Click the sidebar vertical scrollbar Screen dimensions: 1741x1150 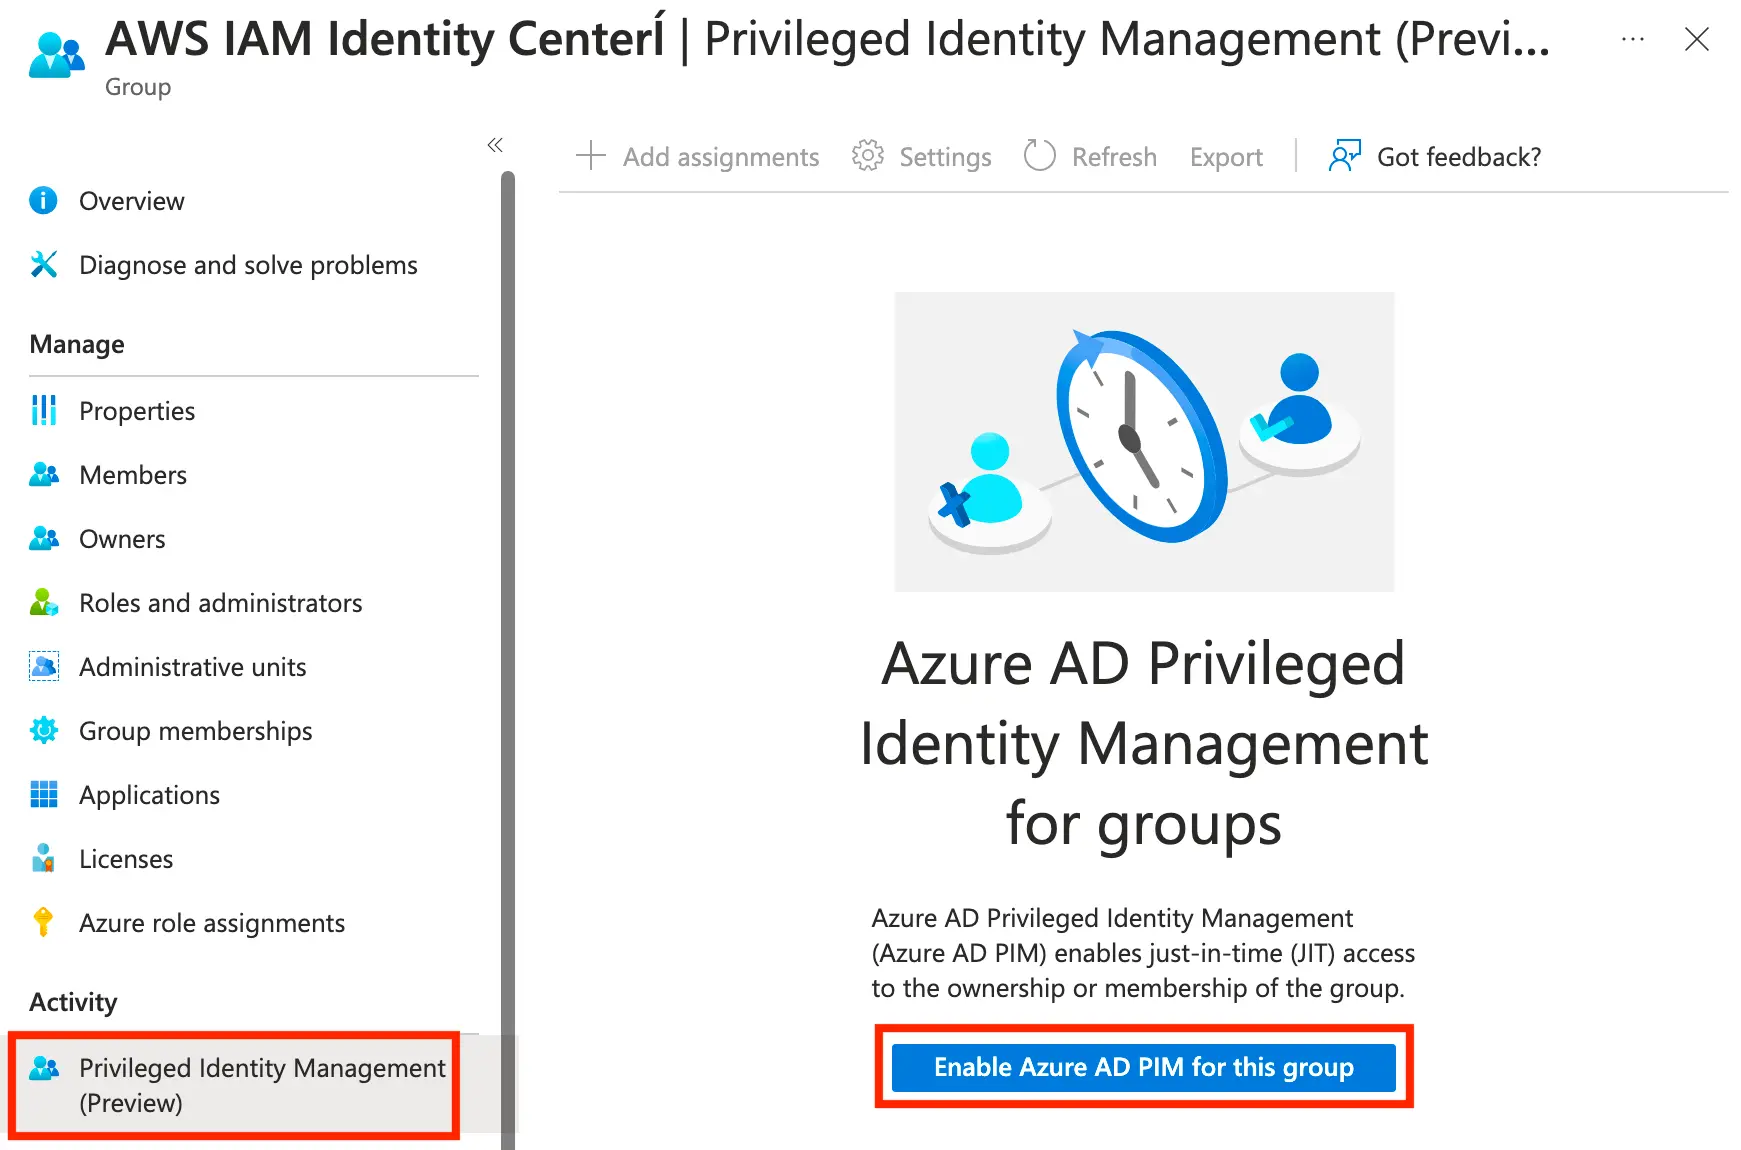tap(508, 600)
